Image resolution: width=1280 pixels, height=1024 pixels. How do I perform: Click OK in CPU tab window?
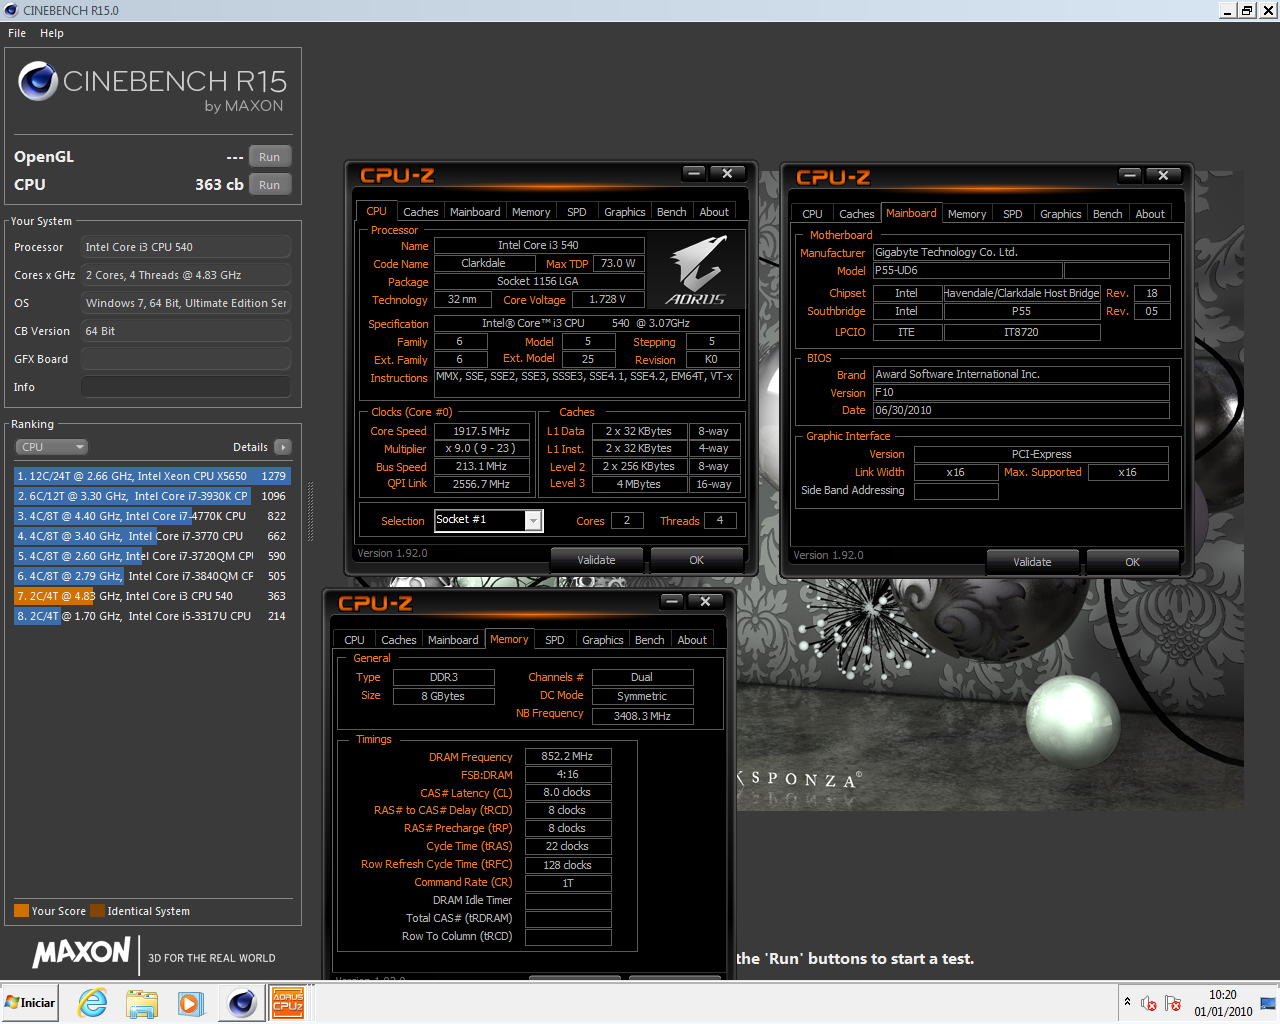(x=697, y=560)
